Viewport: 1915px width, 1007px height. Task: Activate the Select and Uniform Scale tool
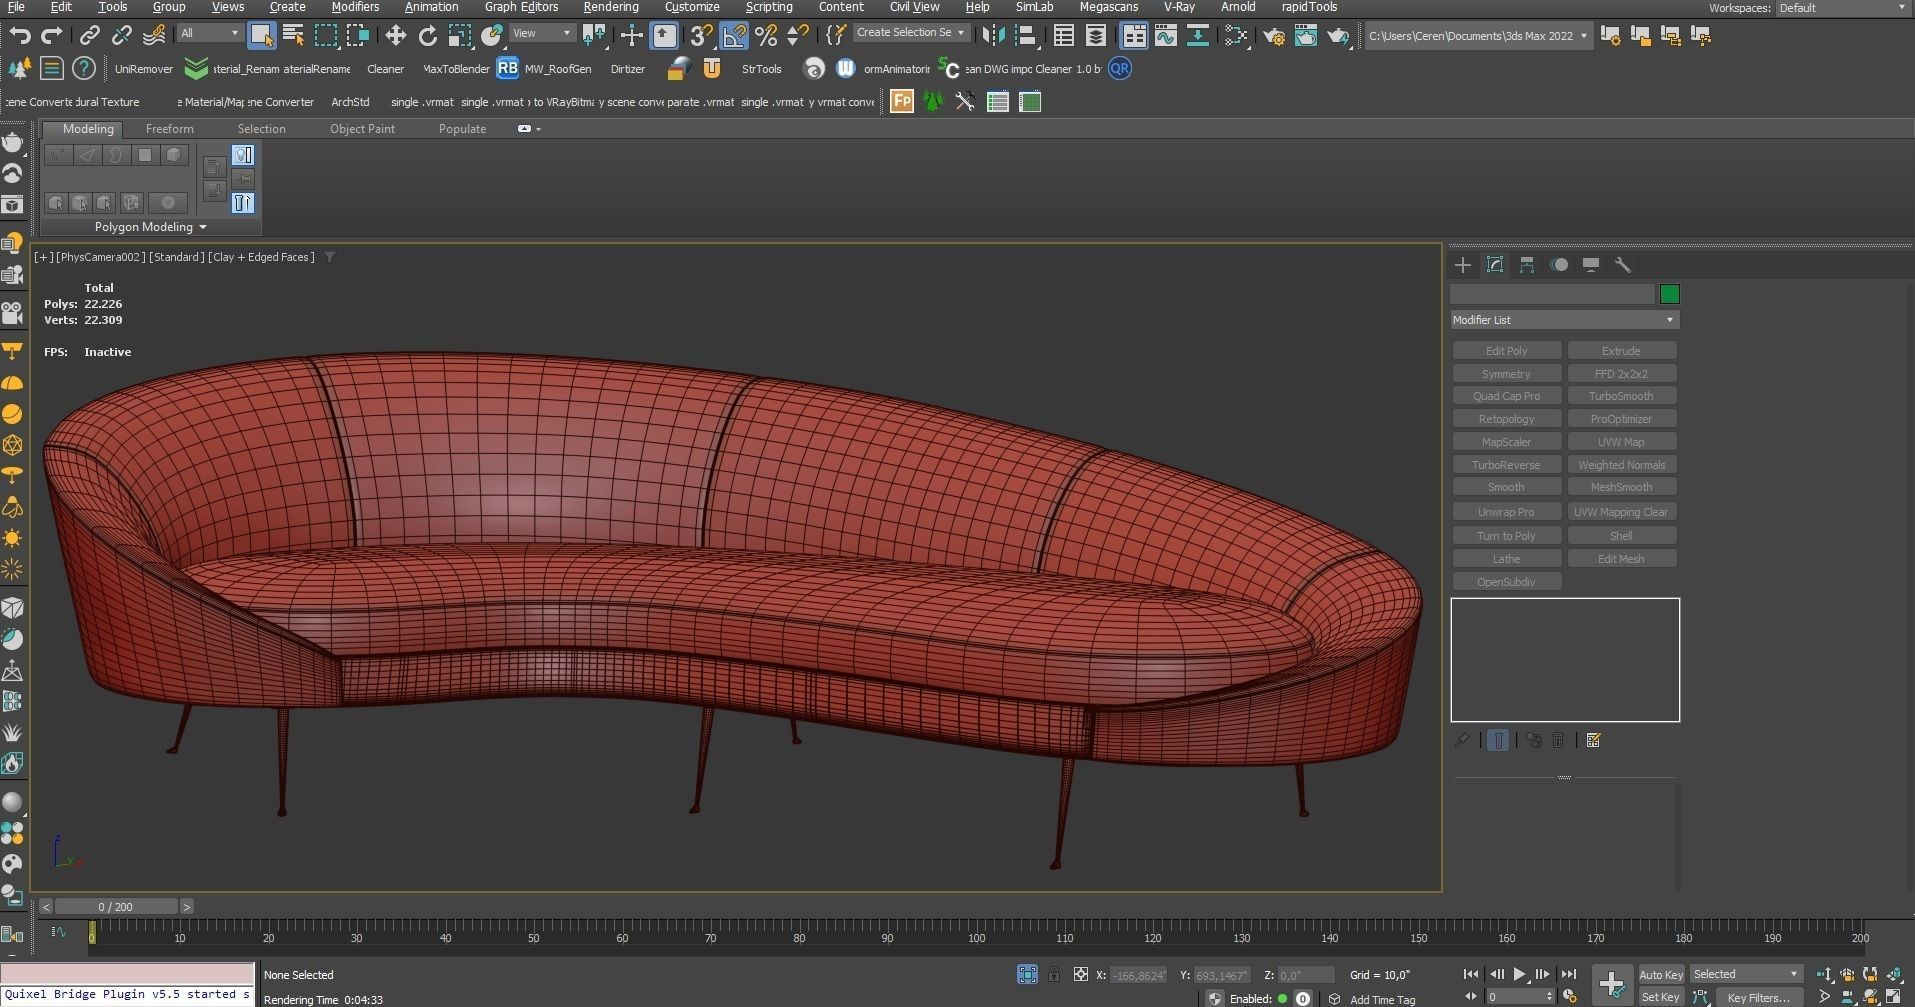(460, 35)
